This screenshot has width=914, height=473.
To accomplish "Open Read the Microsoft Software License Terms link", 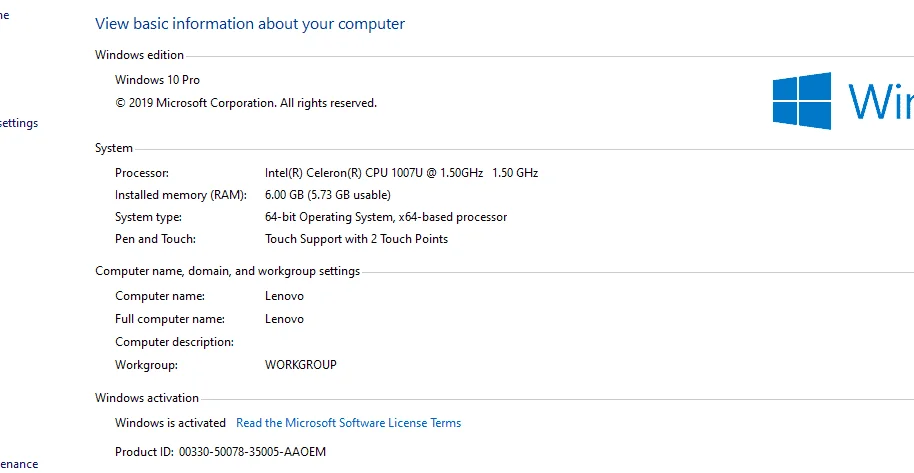I will click(x=348, y=423).
